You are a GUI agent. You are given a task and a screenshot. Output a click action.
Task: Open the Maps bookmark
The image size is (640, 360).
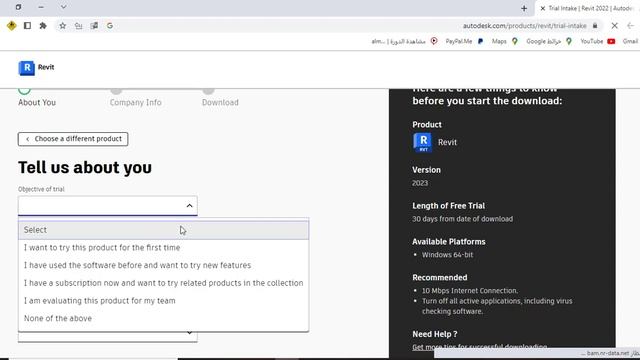click(504, 41)
